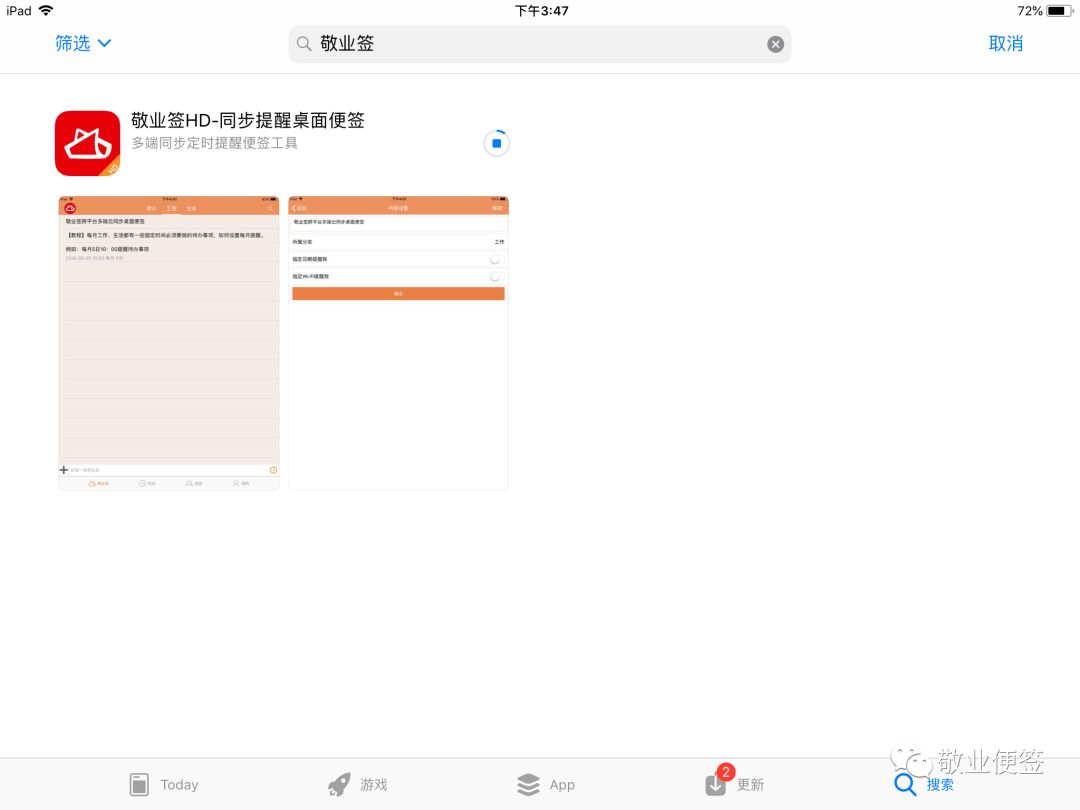Click the battery indicator in status bar
Image resolution: width=1080 pixels, height=810 pixels.
[x=1059, y=11]
